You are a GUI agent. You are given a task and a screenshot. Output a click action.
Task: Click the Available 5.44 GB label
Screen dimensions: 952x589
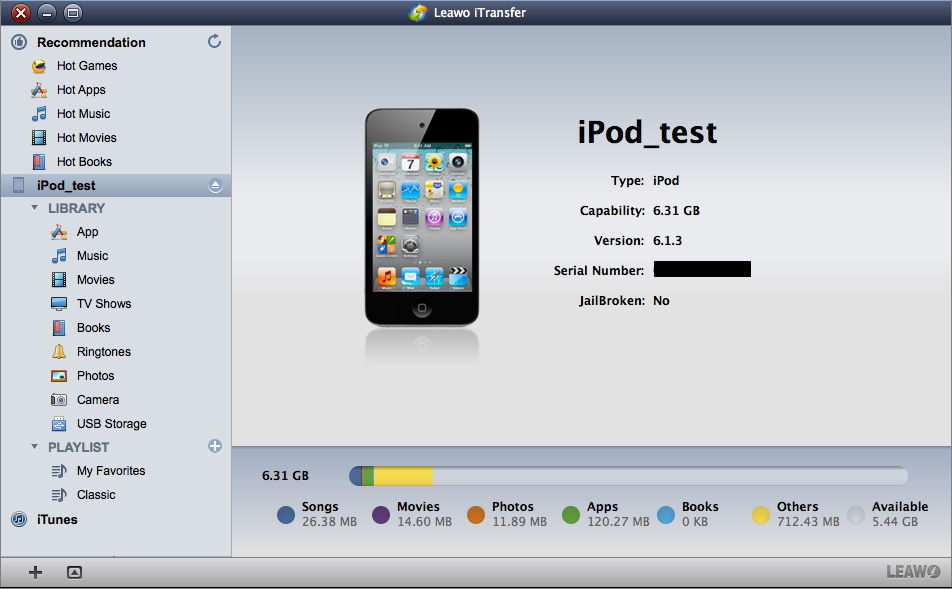click(x=895, y=522)
